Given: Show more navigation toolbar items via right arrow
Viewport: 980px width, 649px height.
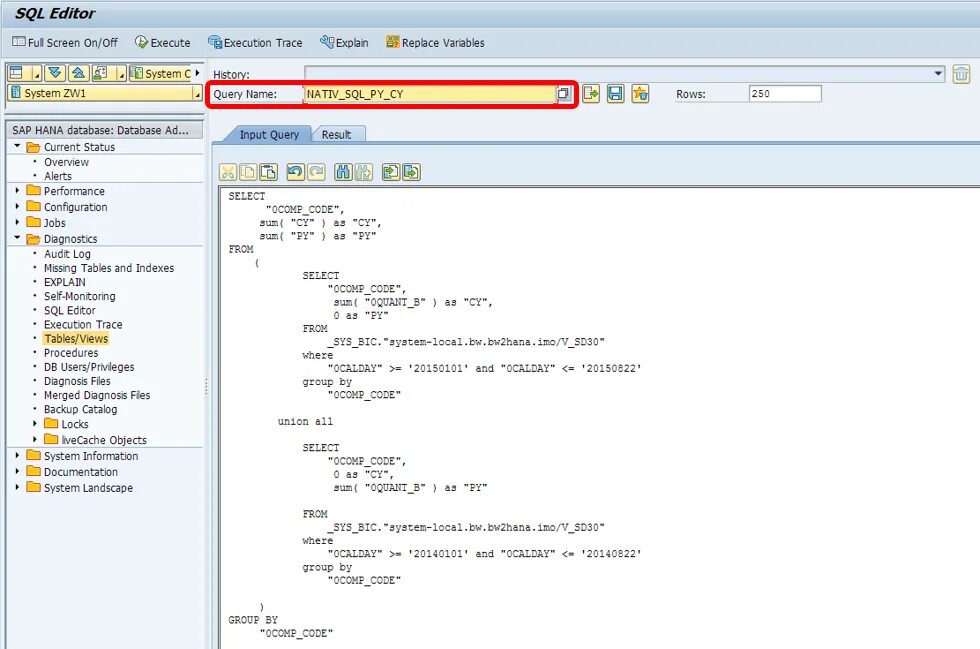Looking at the screenshot, I should click(x=198, y=73).
